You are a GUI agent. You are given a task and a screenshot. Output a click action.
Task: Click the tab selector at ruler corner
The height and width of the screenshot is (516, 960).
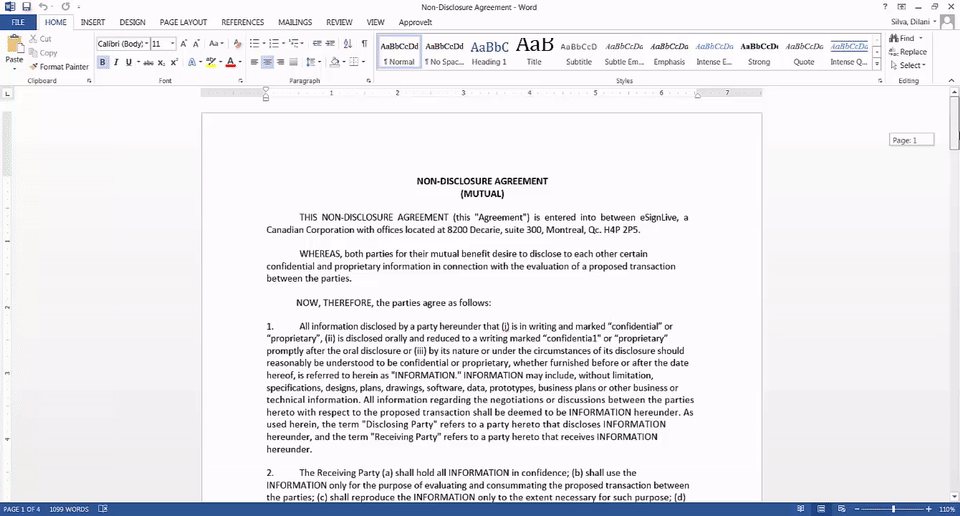pyautogui.click(x=7, y=94)
